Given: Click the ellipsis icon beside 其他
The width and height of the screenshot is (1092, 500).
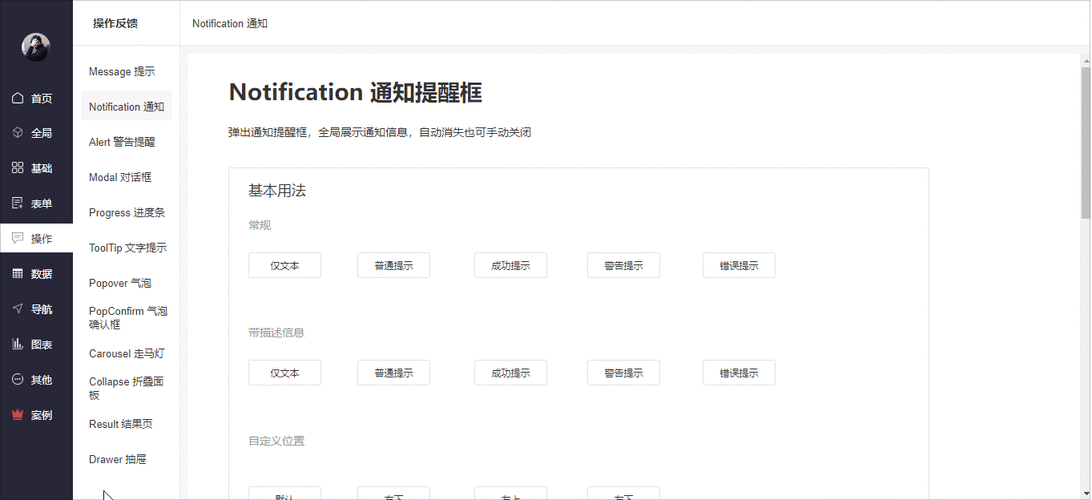Looking at the screenshot, I should tap(18, 380).
